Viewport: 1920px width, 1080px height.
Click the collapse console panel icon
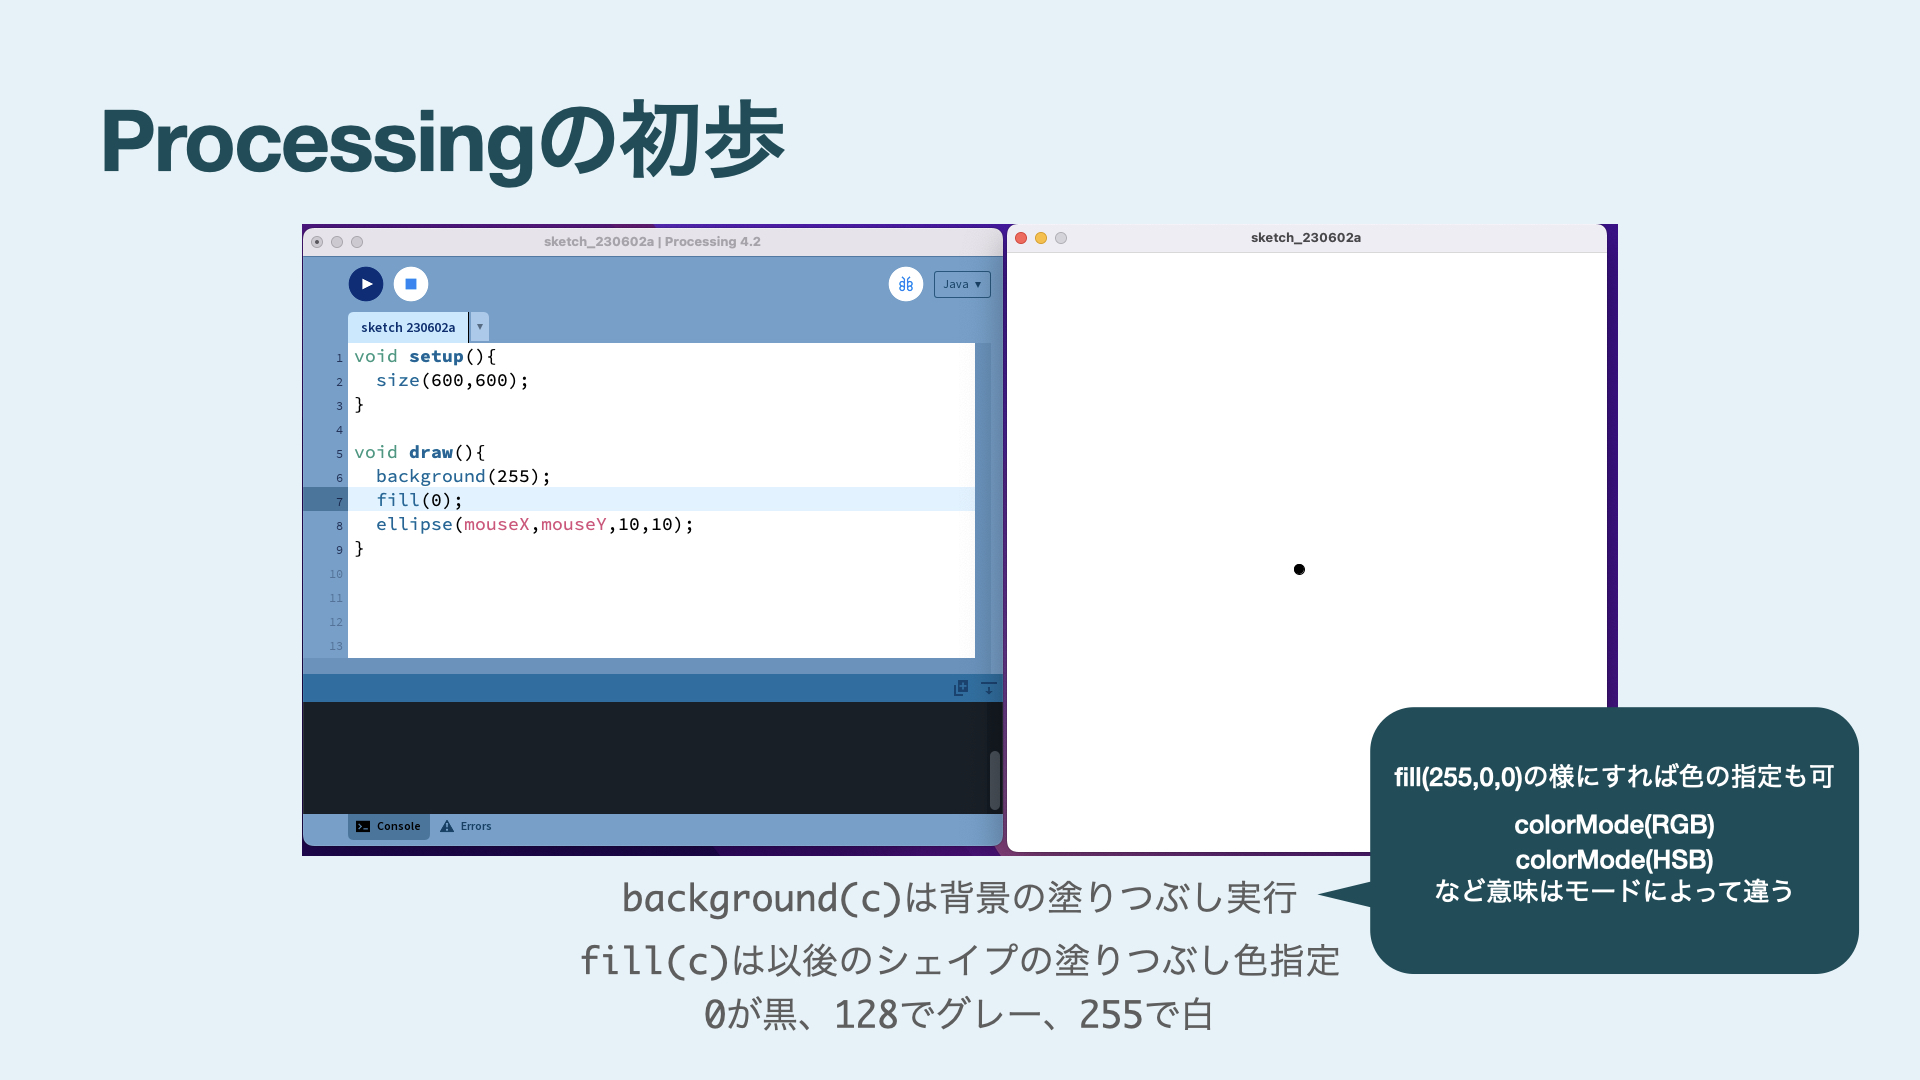click(989, 688)
